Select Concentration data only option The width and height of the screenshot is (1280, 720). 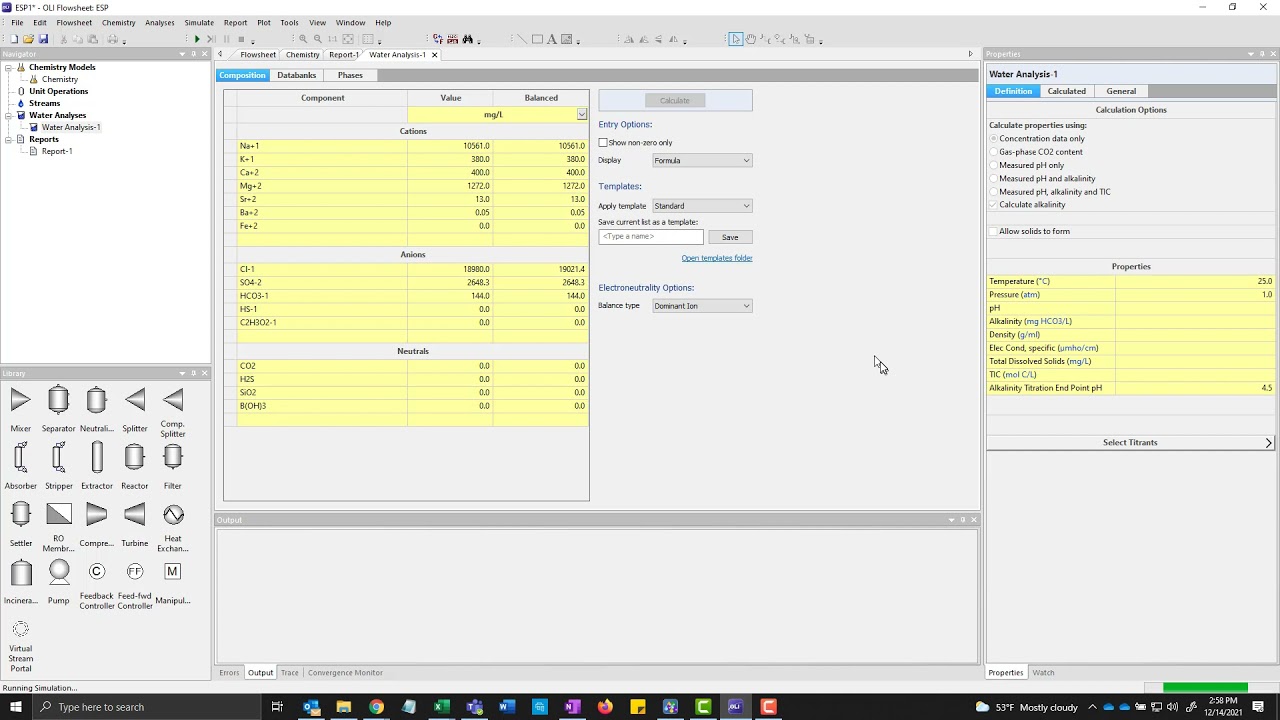(x=993, y=139)
